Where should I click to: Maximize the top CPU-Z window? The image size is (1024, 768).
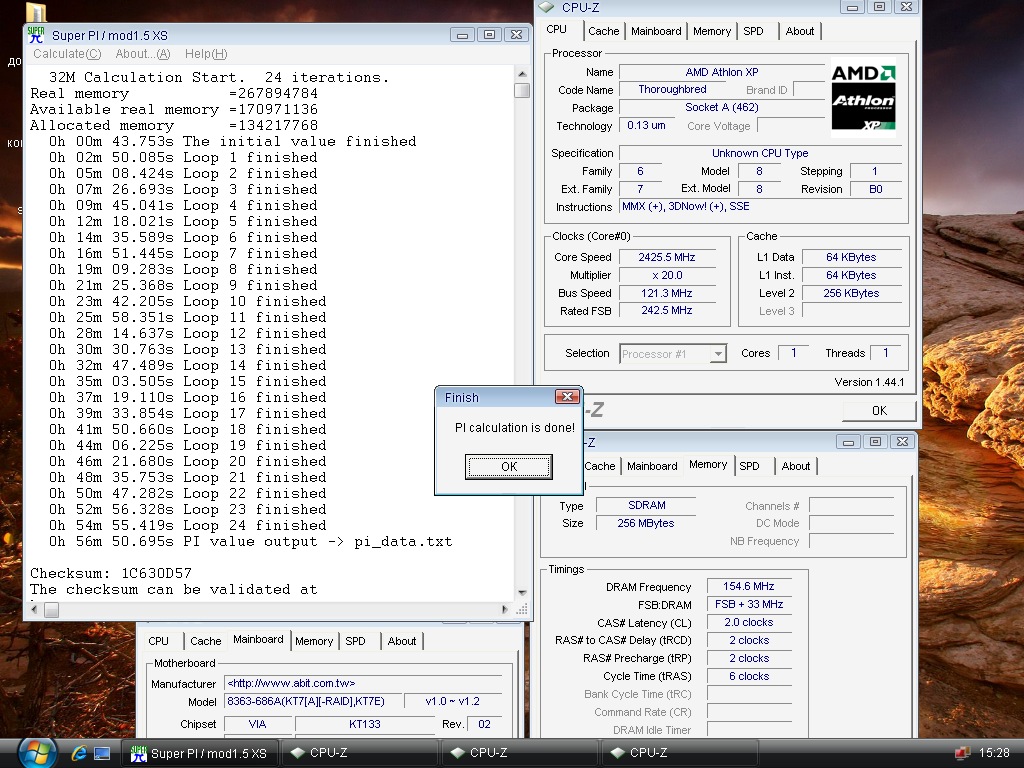(879, 7)
